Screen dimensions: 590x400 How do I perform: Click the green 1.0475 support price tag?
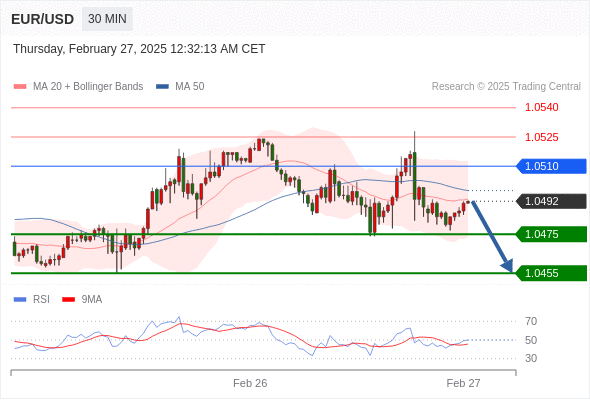coord(551,234)
